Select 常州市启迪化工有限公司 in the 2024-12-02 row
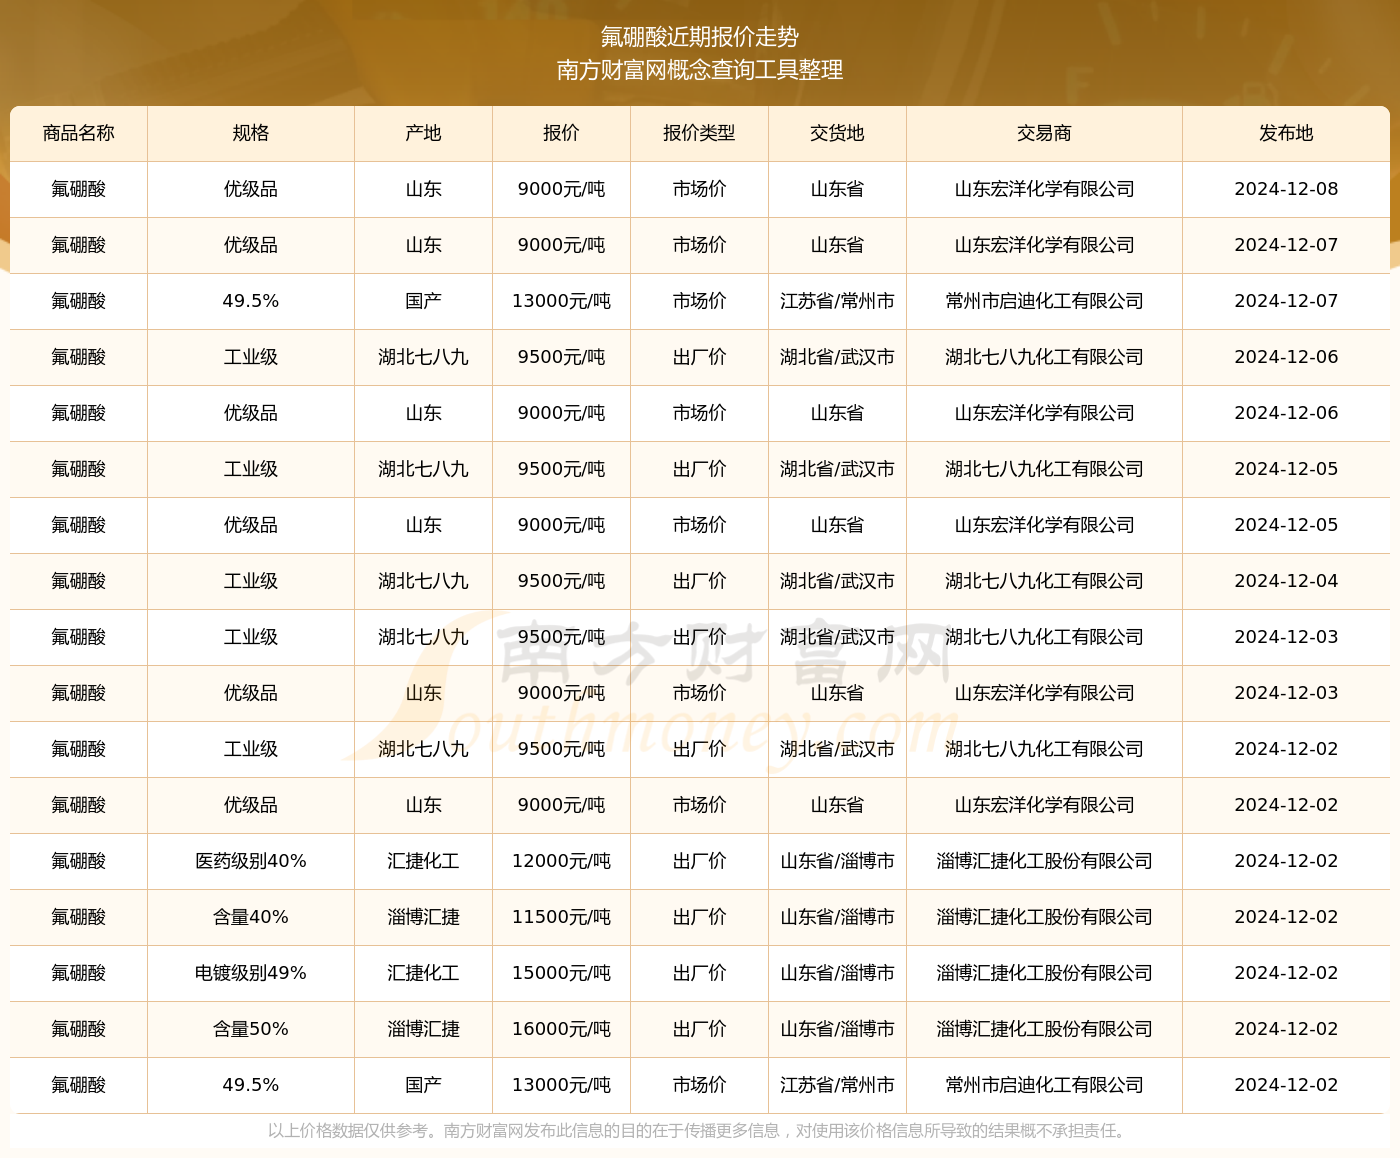This screenshot has width=1400, height=1158. [x=1044, y=1085]
